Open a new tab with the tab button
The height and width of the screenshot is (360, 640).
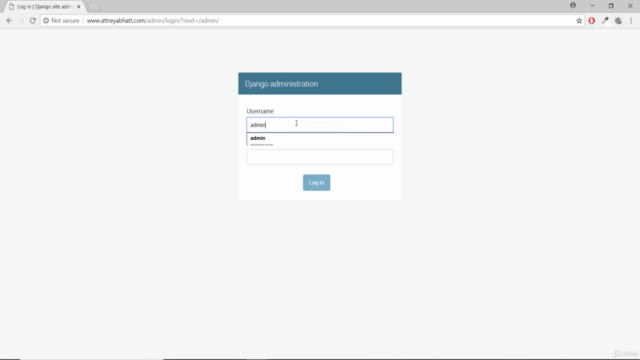(x=94, y=7)
